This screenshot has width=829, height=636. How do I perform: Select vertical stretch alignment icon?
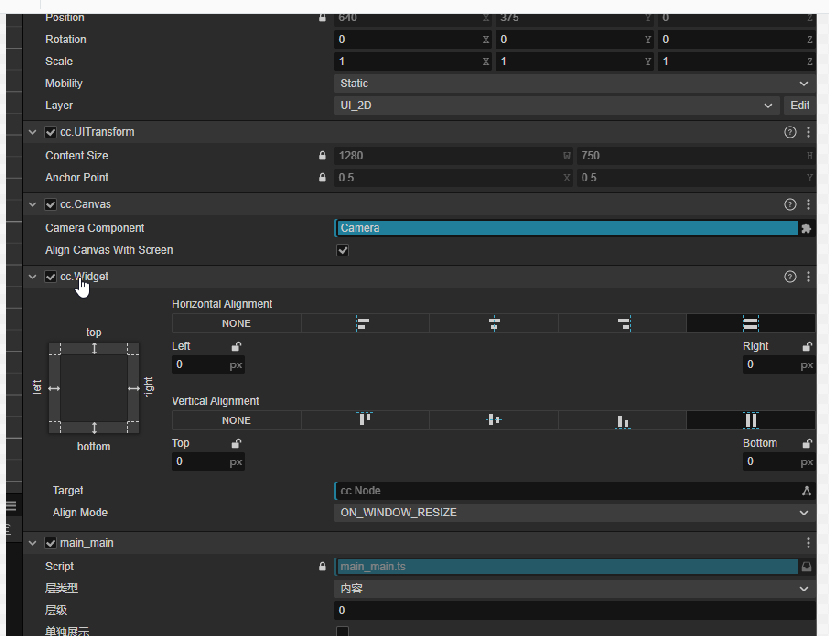(751, 420)
